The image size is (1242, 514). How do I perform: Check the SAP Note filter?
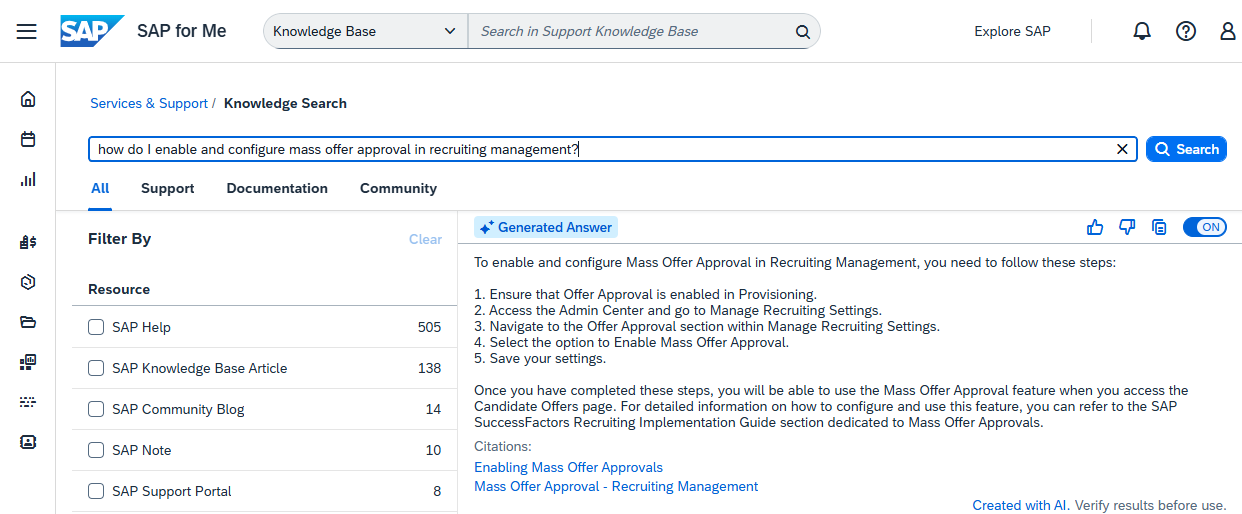pyautogui.click(x=96, y=450)
